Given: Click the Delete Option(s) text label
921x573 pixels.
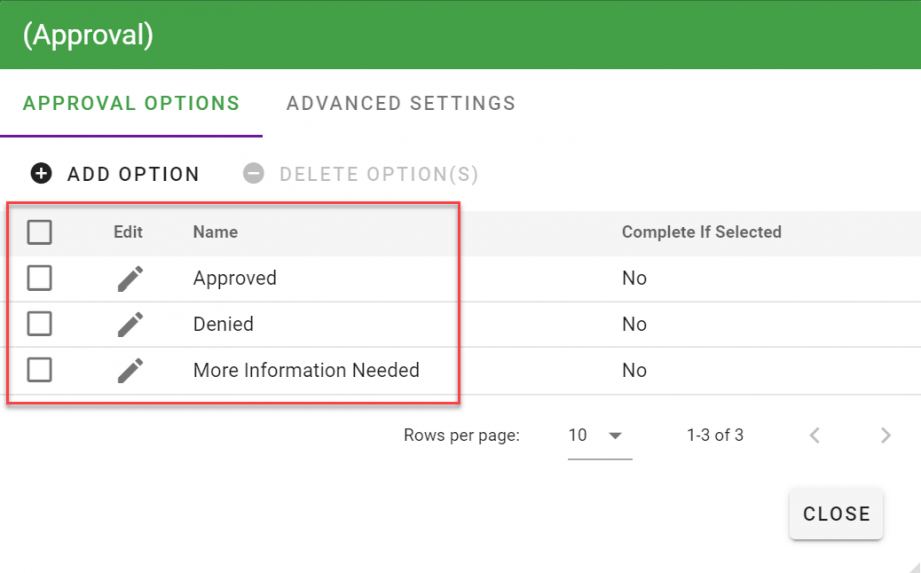Looking at the screenshot, I should coord(379,175).
